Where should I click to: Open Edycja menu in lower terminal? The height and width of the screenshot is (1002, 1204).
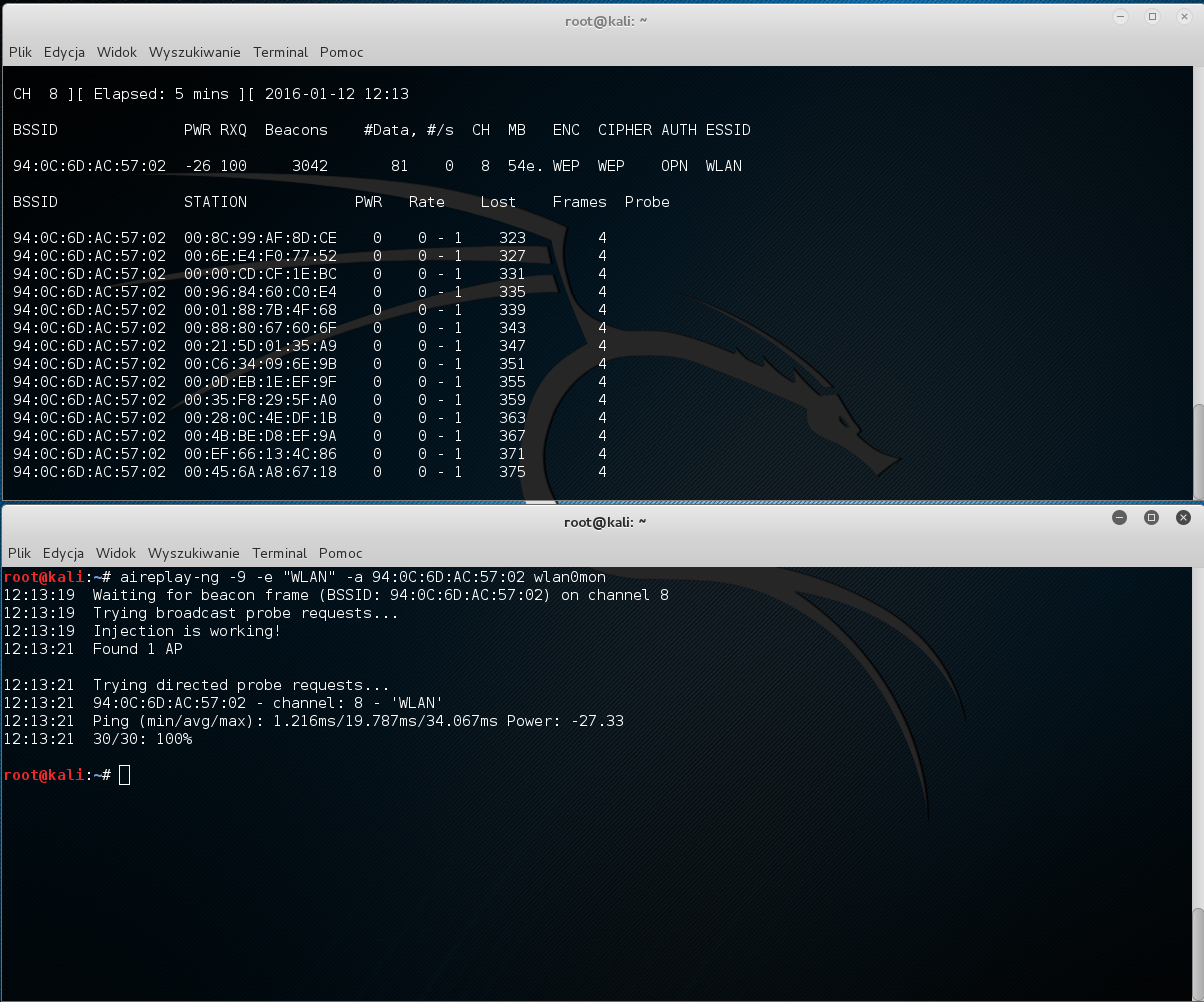pos(63,553)
